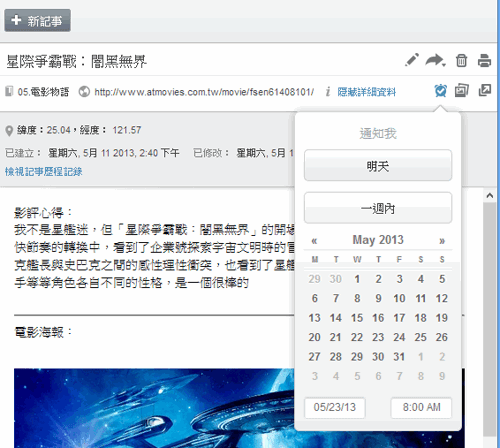The width and height of the screenshot is (500, 448).
Task: Click the 新記事 new note button
Action: (37, 21)
